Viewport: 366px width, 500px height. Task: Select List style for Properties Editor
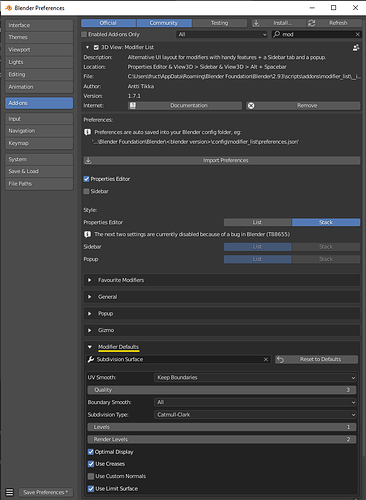point(257,222)
